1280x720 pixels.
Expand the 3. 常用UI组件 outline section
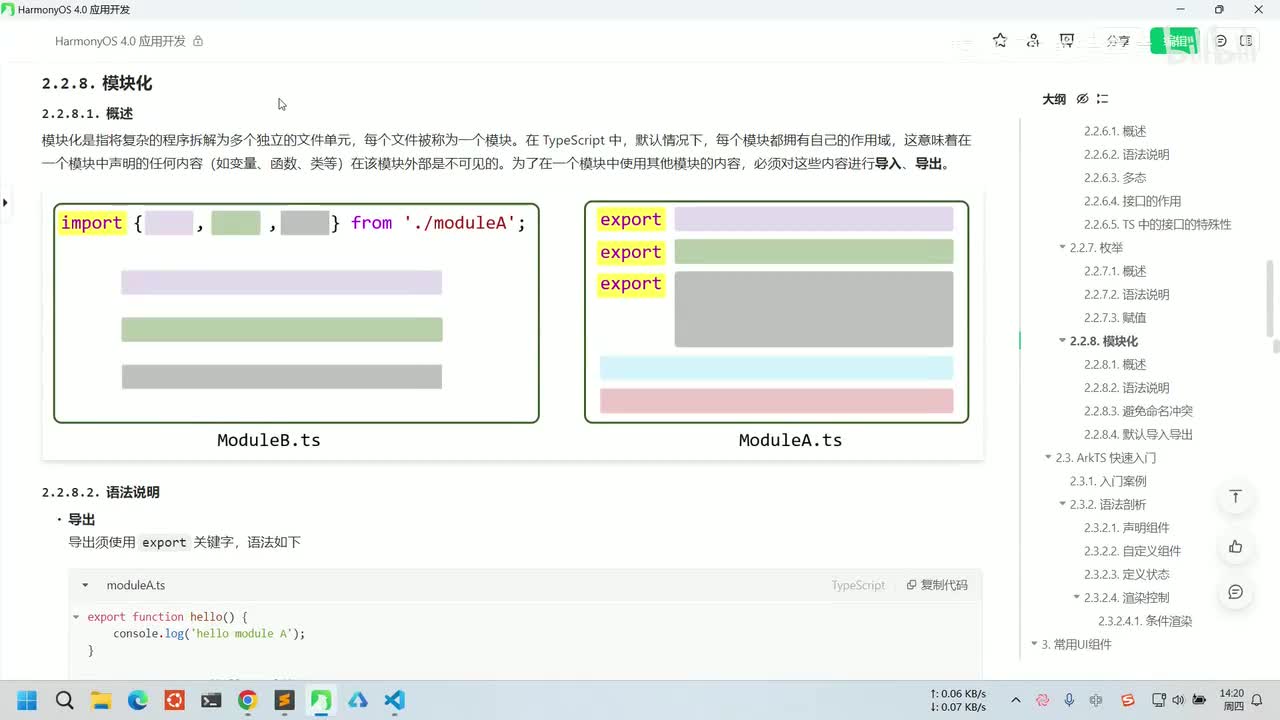click(x=1034, y=644)
